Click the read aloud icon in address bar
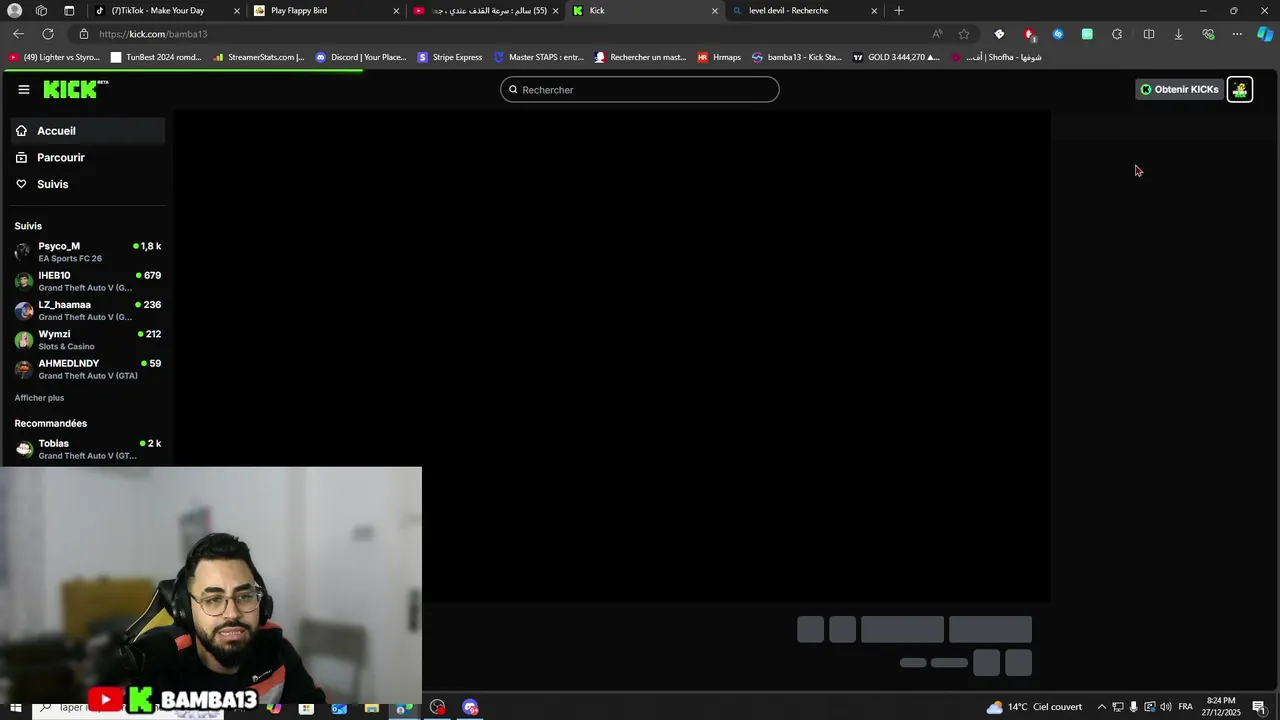This screenshot has height=720, width=1280. click(937, 34)
